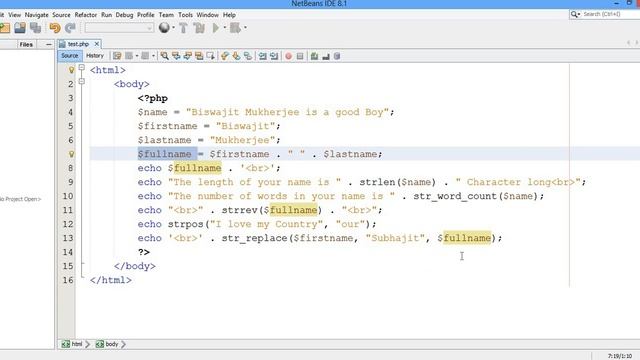The width and height of the screenshot is (640, 360).
Task: Switch to the Source editor view
Action: tap(69, 56)
